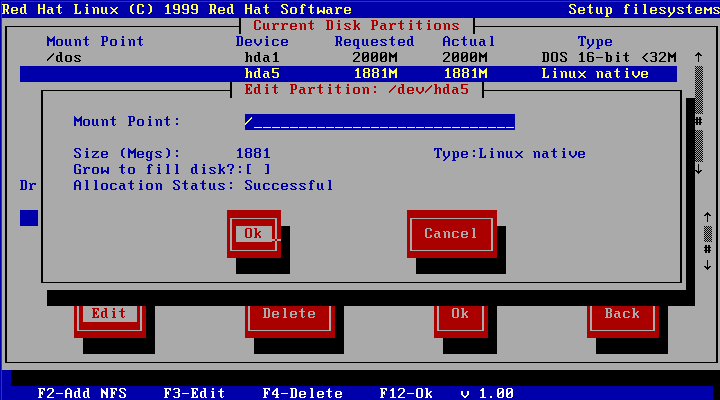Click the Back button
The width and height of the screenshot is (720, 400).
coord(621,313)
